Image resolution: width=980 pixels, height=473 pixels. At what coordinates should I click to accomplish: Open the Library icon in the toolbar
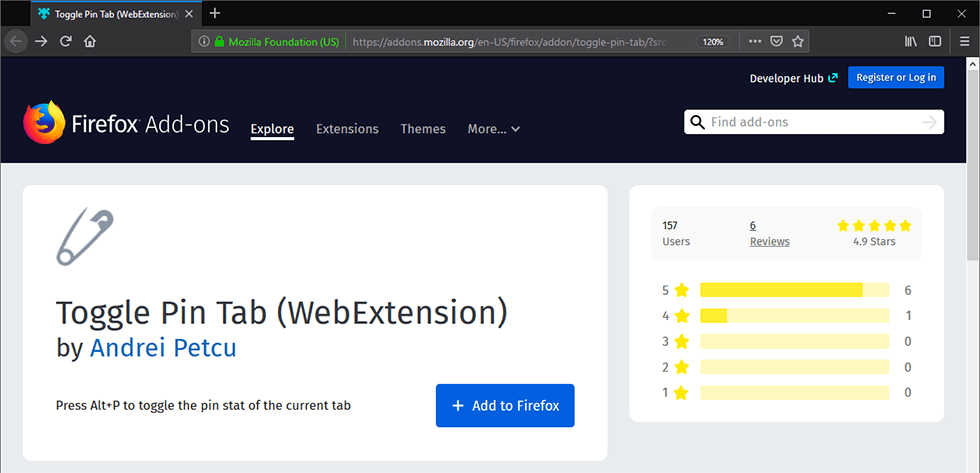tap(911, 42)
